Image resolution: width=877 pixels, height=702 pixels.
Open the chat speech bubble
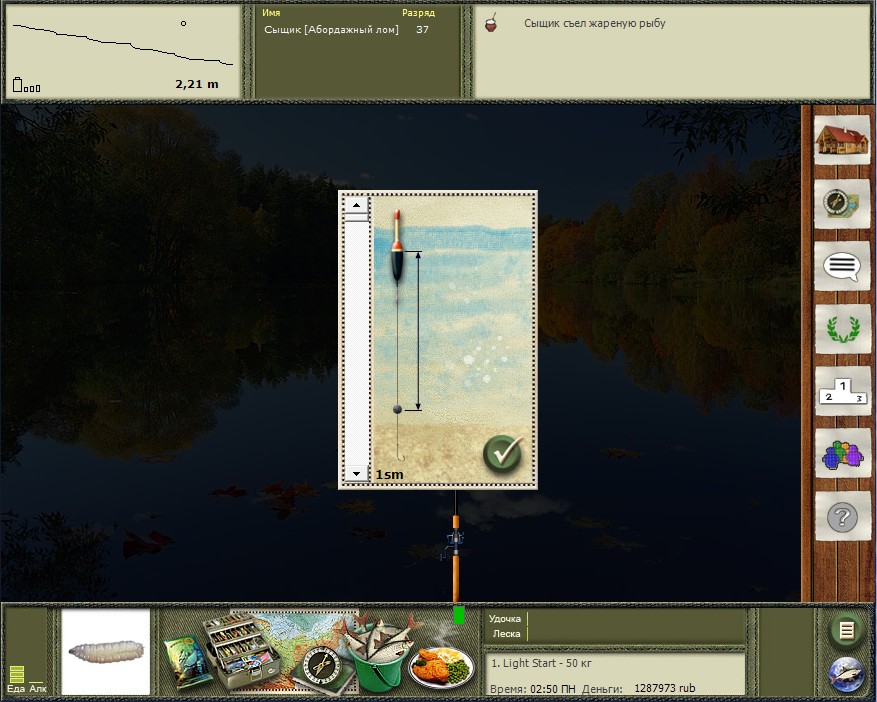point(840,266)
